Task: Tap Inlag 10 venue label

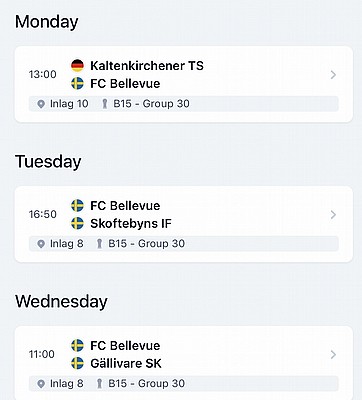Action: click(69, 104)
